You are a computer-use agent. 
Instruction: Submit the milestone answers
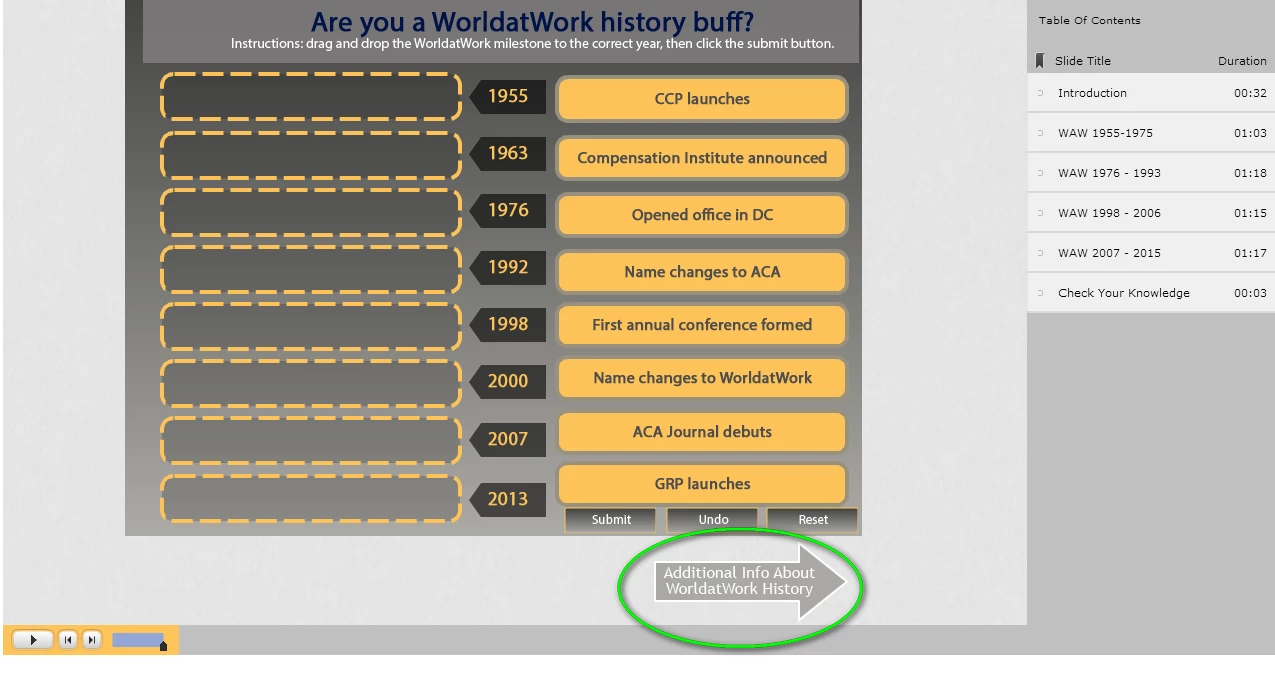click(x=611, y=520)
